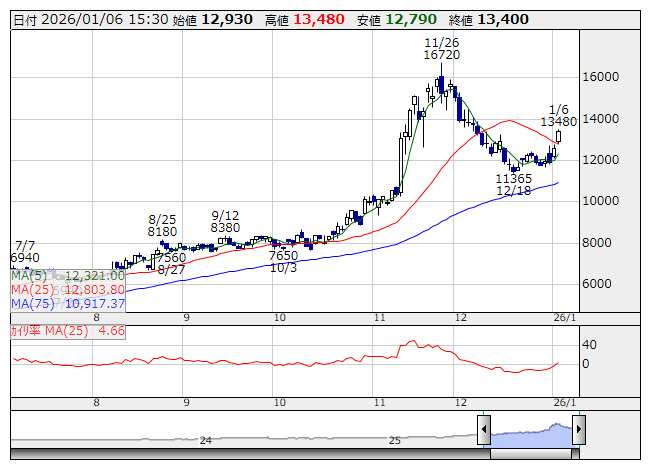
Task: Click the 高値 13,480 value in header
Action: (305, 20)
